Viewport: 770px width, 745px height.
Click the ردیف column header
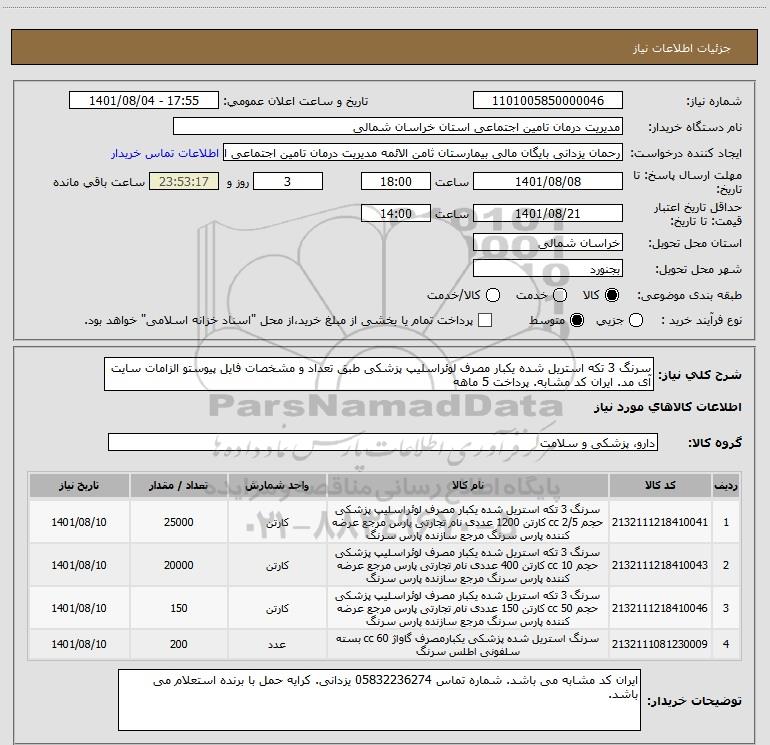[726, 485]
